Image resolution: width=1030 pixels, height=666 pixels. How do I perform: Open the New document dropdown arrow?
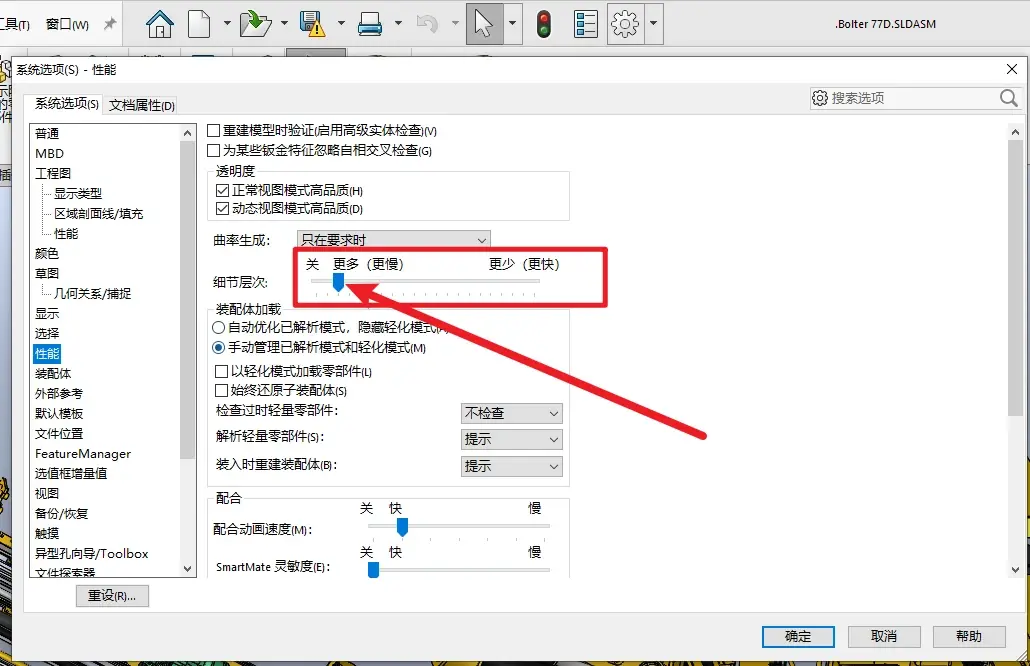point(227,24)
